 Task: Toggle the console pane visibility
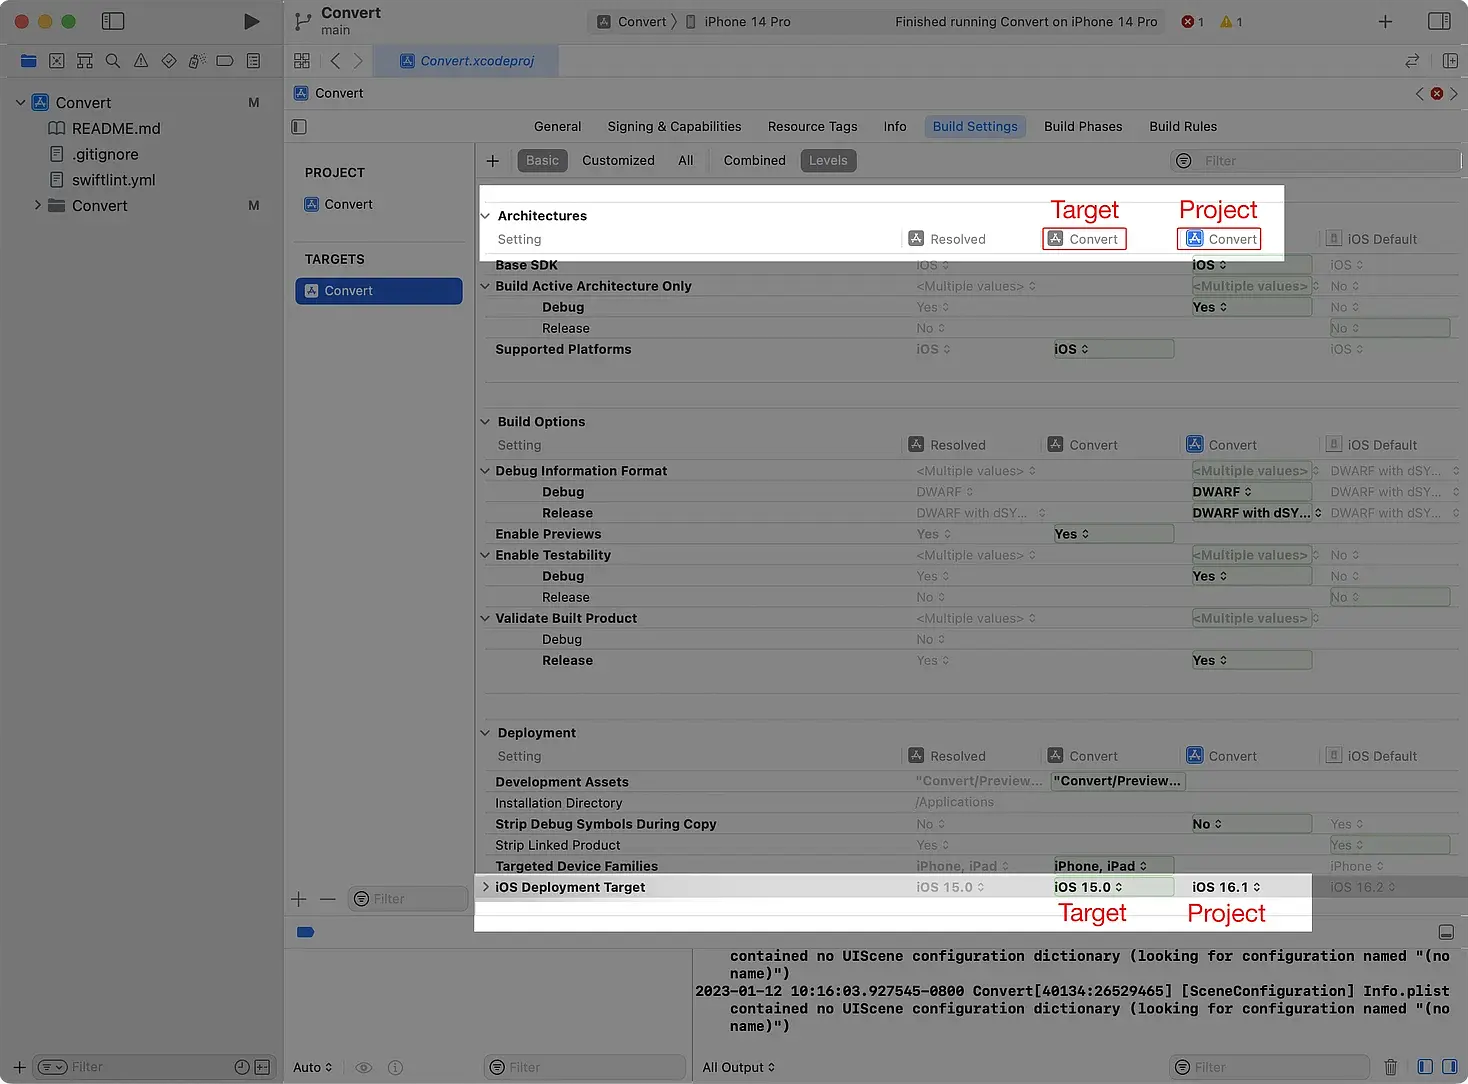pyautogui.click(x=1449, y=1067)
